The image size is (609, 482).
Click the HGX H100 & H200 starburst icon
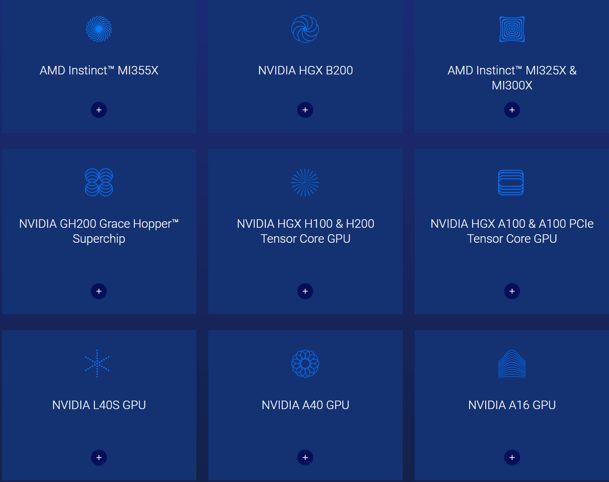click(305, 182)
